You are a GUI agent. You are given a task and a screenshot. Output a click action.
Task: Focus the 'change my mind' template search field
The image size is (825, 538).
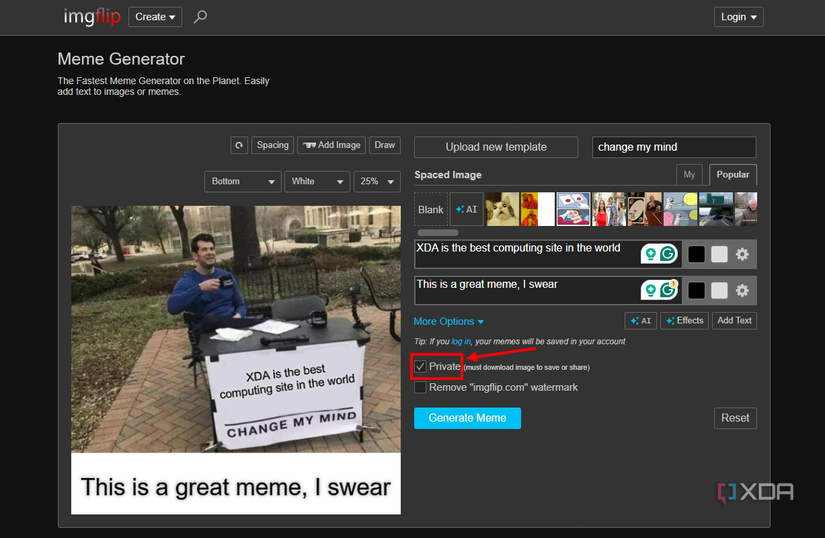674,147
